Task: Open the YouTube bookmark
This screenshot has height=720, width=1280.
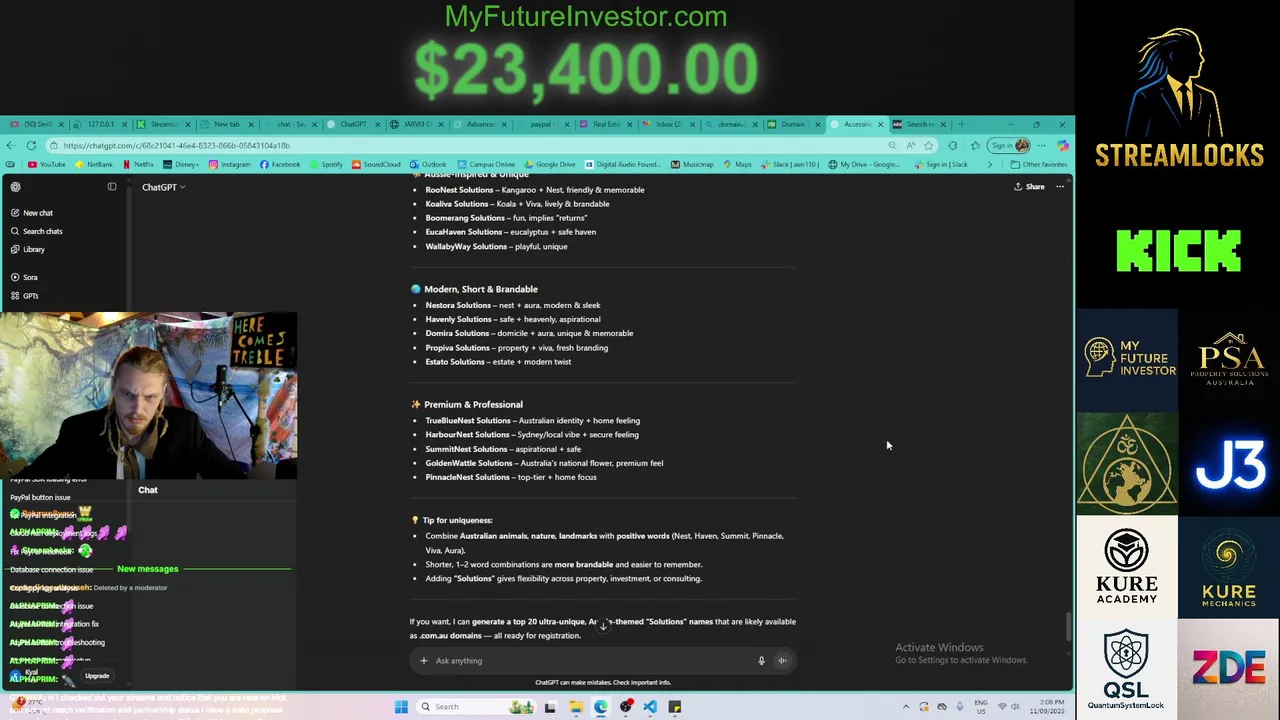Action: click(x=47, y=164)
